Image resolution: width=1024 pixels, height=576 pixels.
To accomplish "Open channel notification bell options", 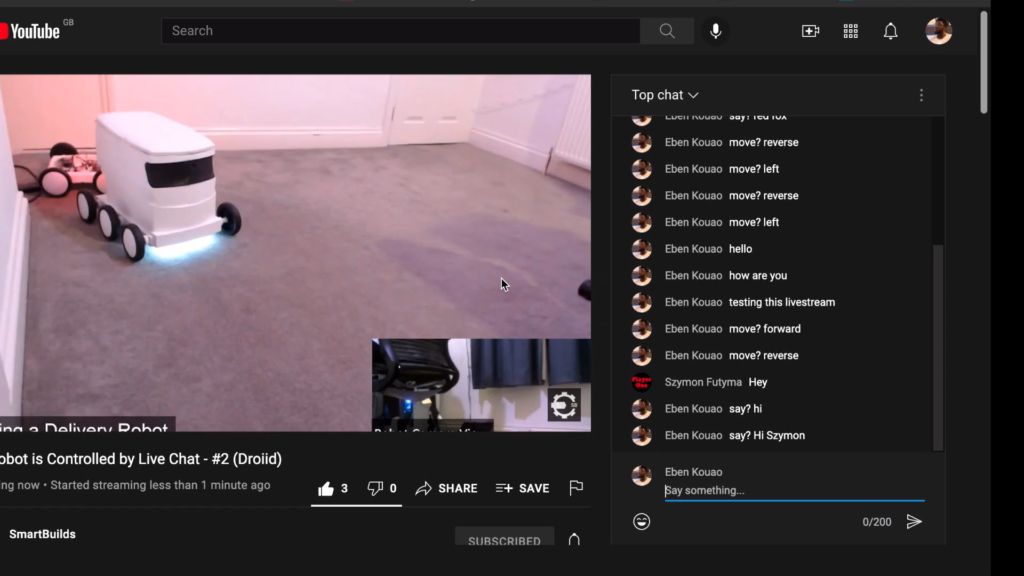I will tap(574, 539).
